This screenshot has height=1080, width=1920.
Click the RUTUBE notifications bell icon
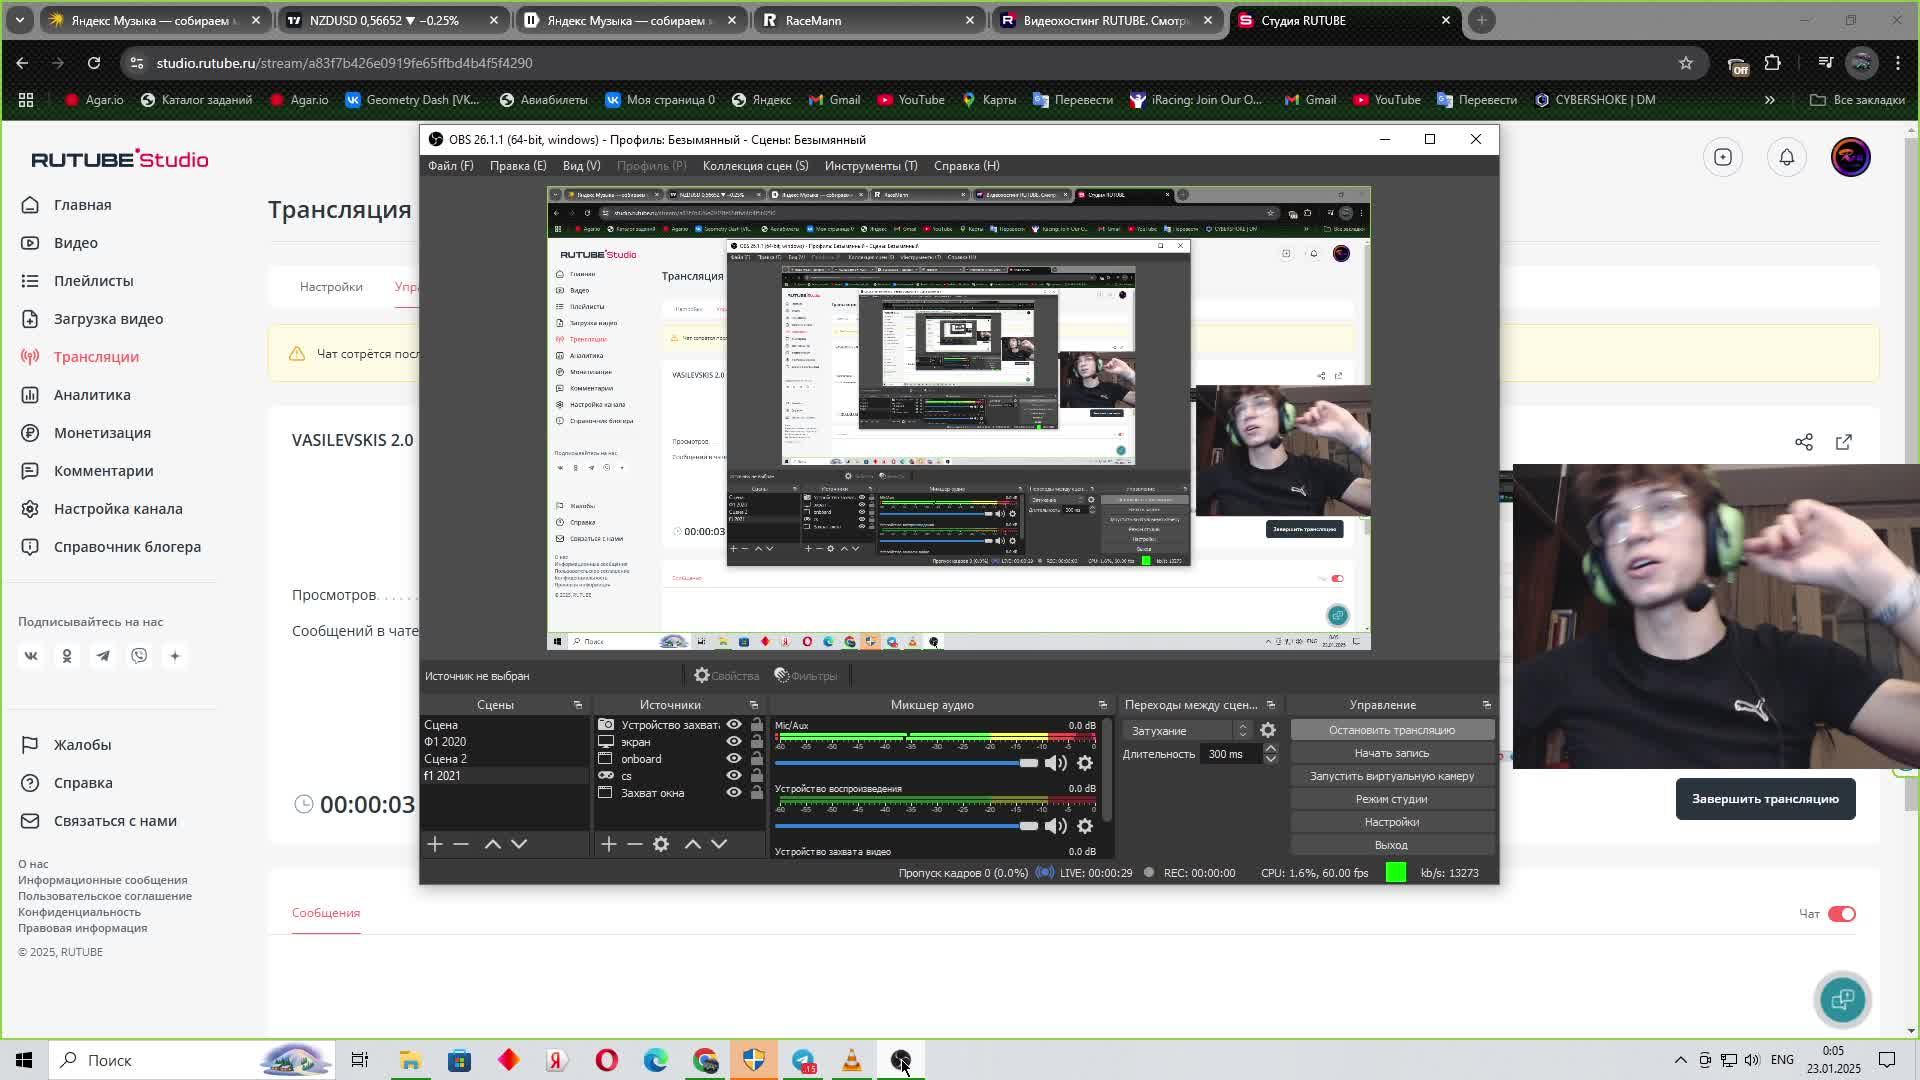1786,157
